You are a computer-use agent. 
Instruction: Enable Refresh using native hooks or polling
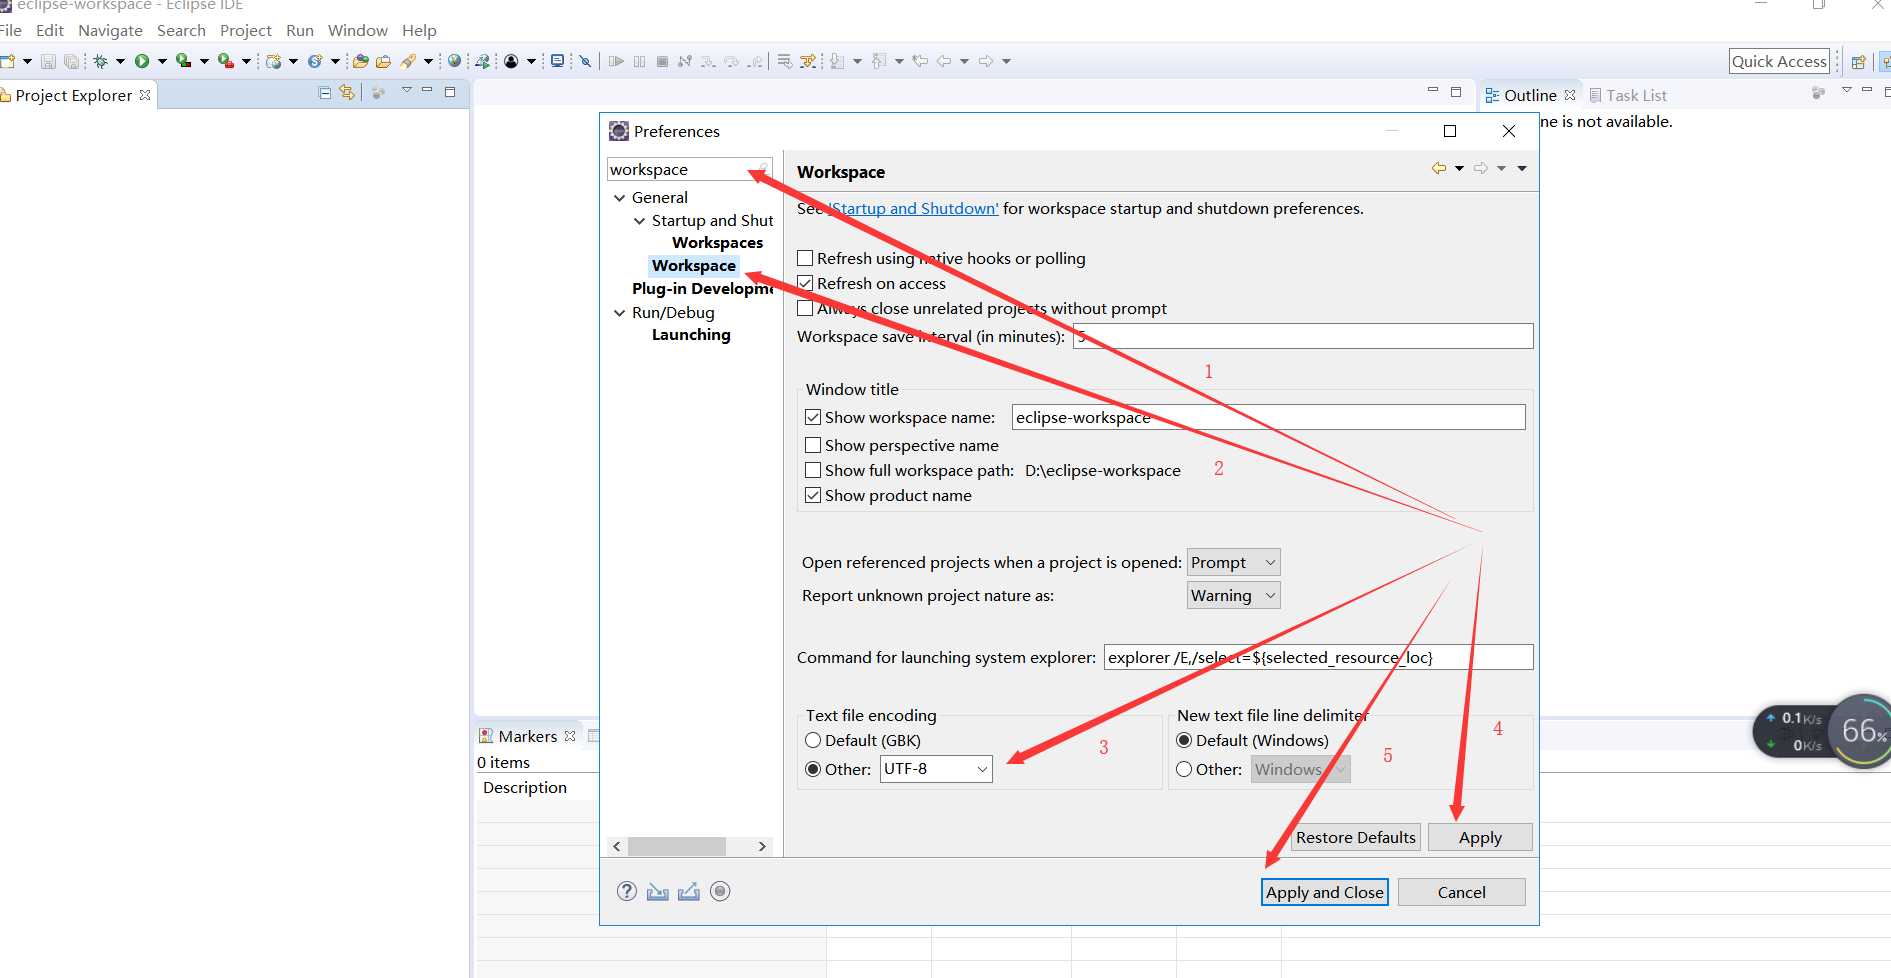pos(805,258)
